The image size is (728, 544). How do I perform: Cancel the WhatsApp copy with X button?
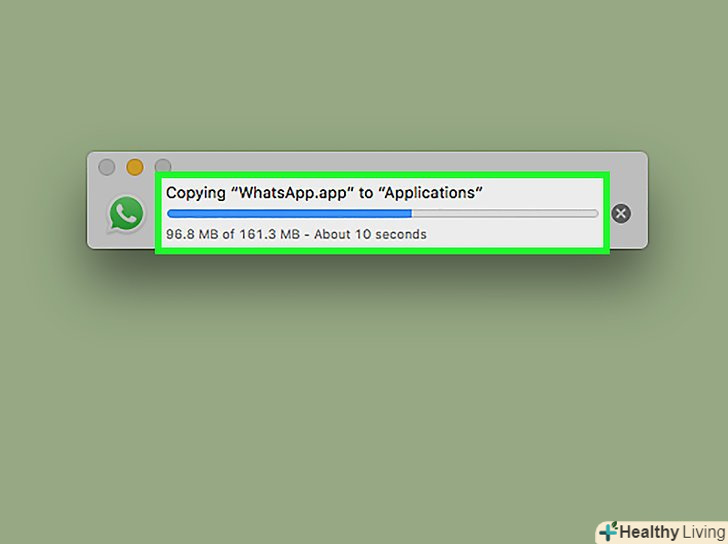[621, 214]
